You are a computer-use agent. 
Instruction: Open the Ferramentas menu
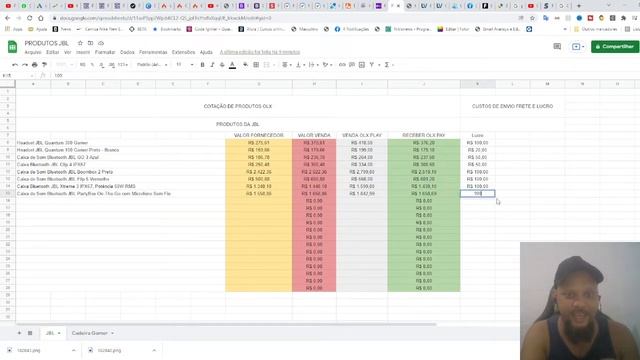pyautogui.click(x=153, y=52)
